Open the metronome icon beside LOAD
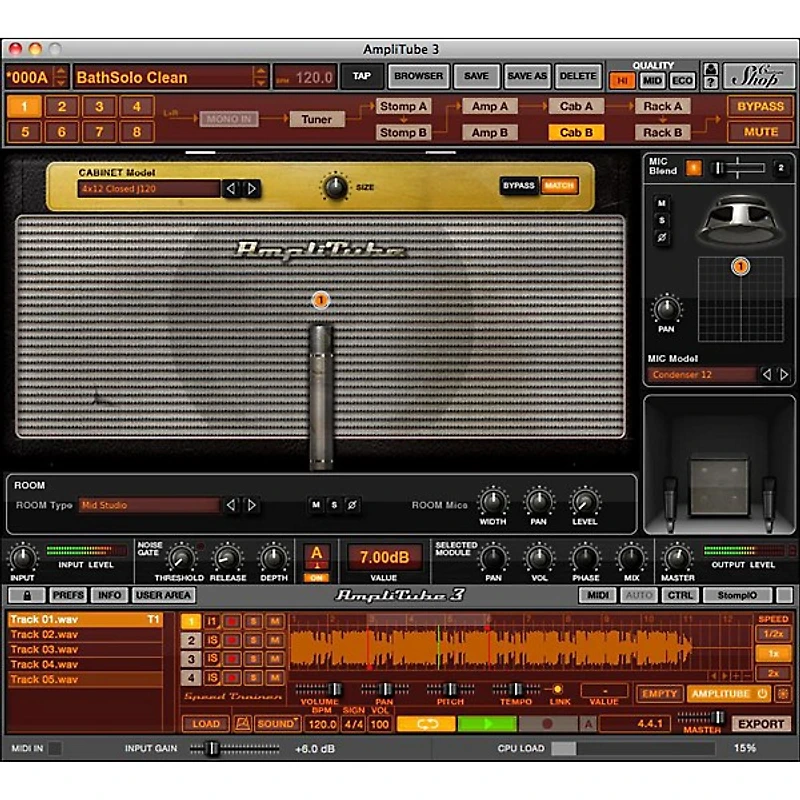This screenshot has height=800, width=800. tap(242, 723)
